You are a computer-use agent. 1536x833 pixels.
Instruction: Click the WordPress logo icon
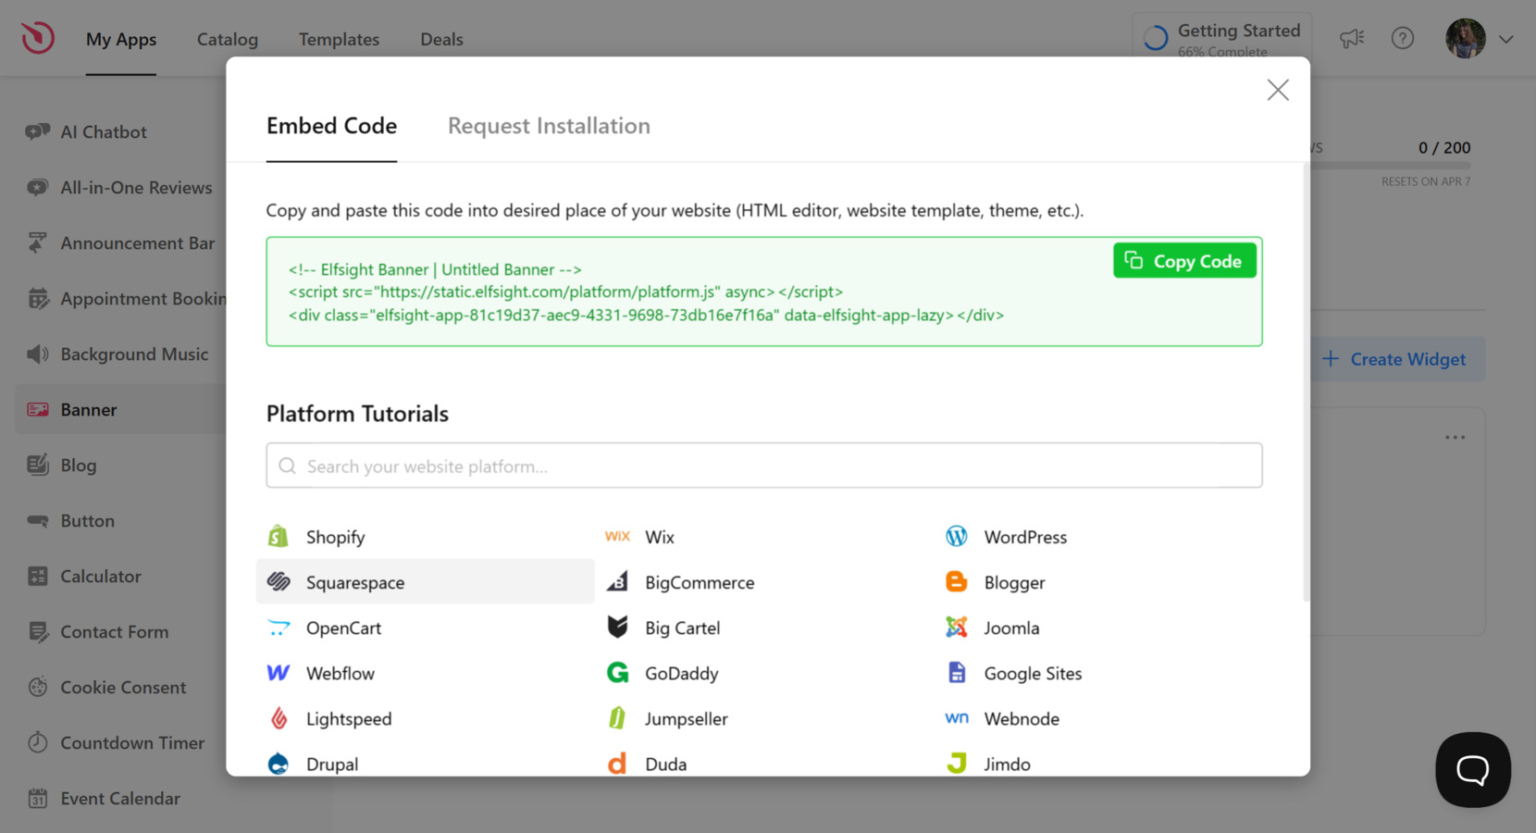[x=956, y=537]
